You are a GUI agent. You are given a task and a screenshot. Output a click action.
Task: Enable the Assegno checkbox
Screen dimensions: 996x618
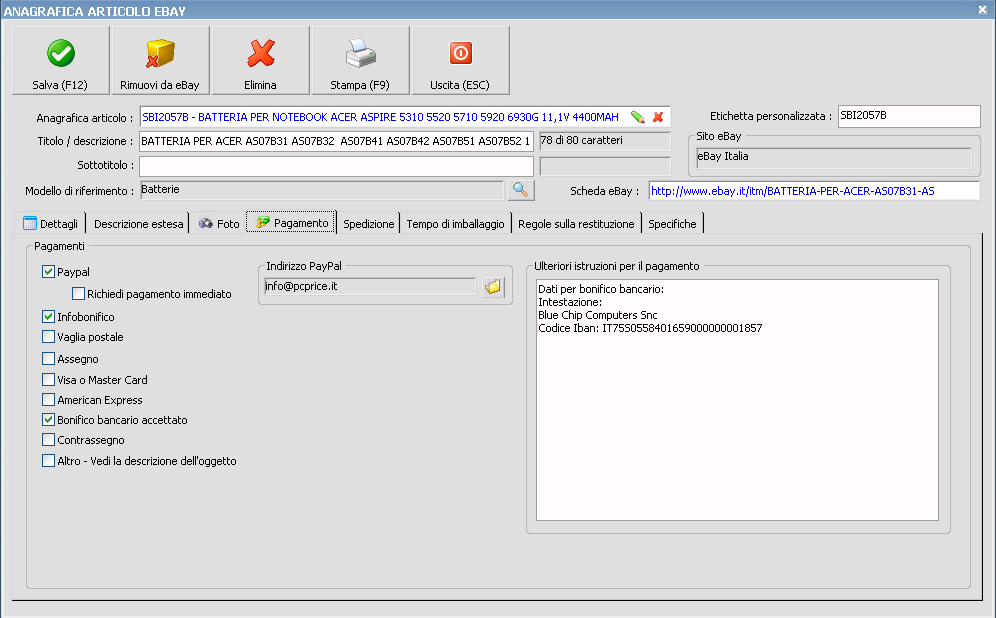click(x=48, y=358)
